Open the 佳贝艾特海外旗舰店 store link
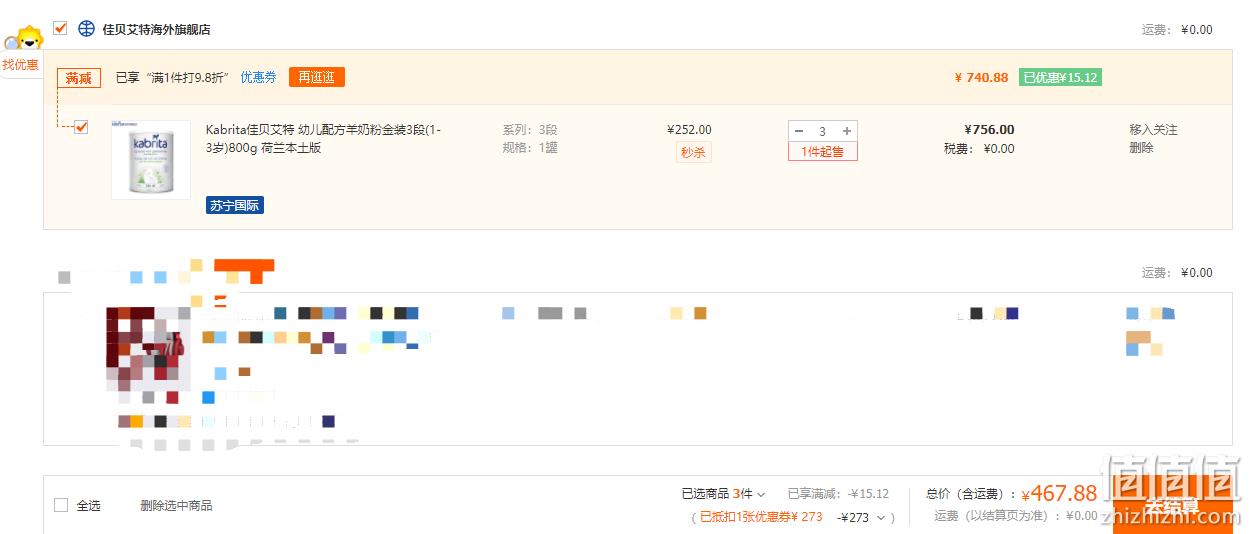Image resolution: width=1250 pixels, height=534 pixels. (x=157, y=30)
